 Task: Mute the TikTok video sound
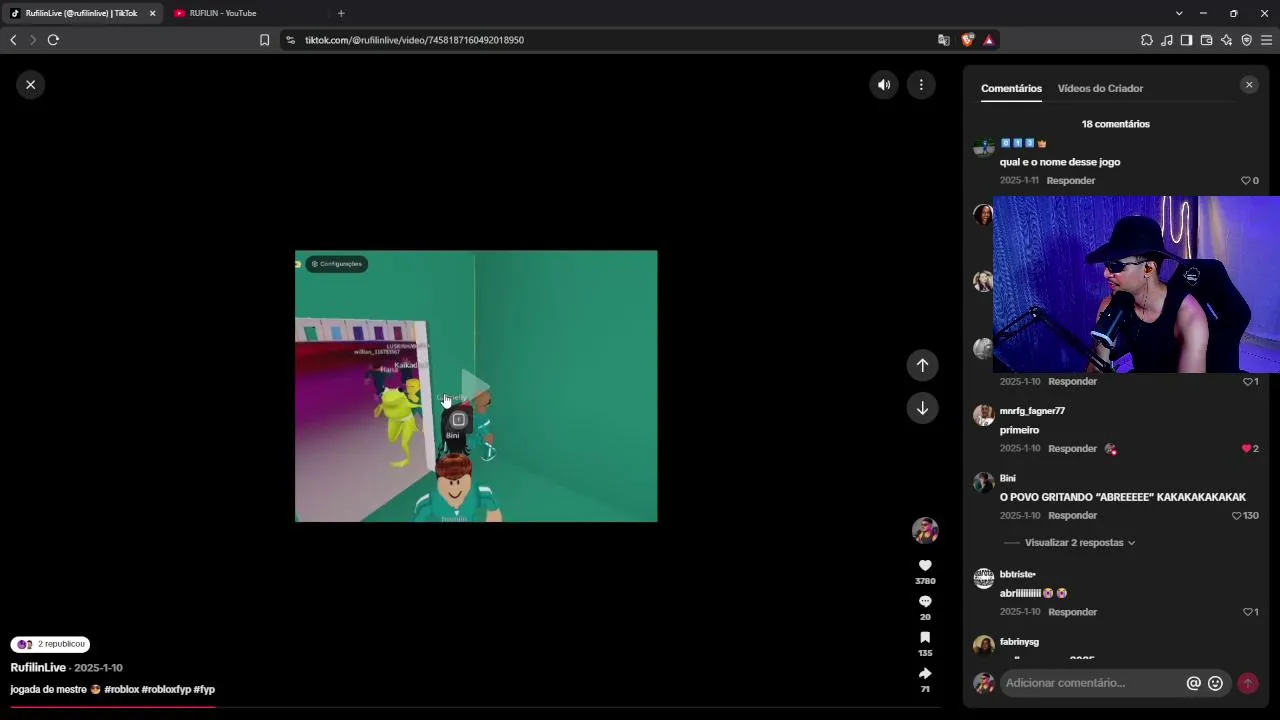tap(884, 85)
